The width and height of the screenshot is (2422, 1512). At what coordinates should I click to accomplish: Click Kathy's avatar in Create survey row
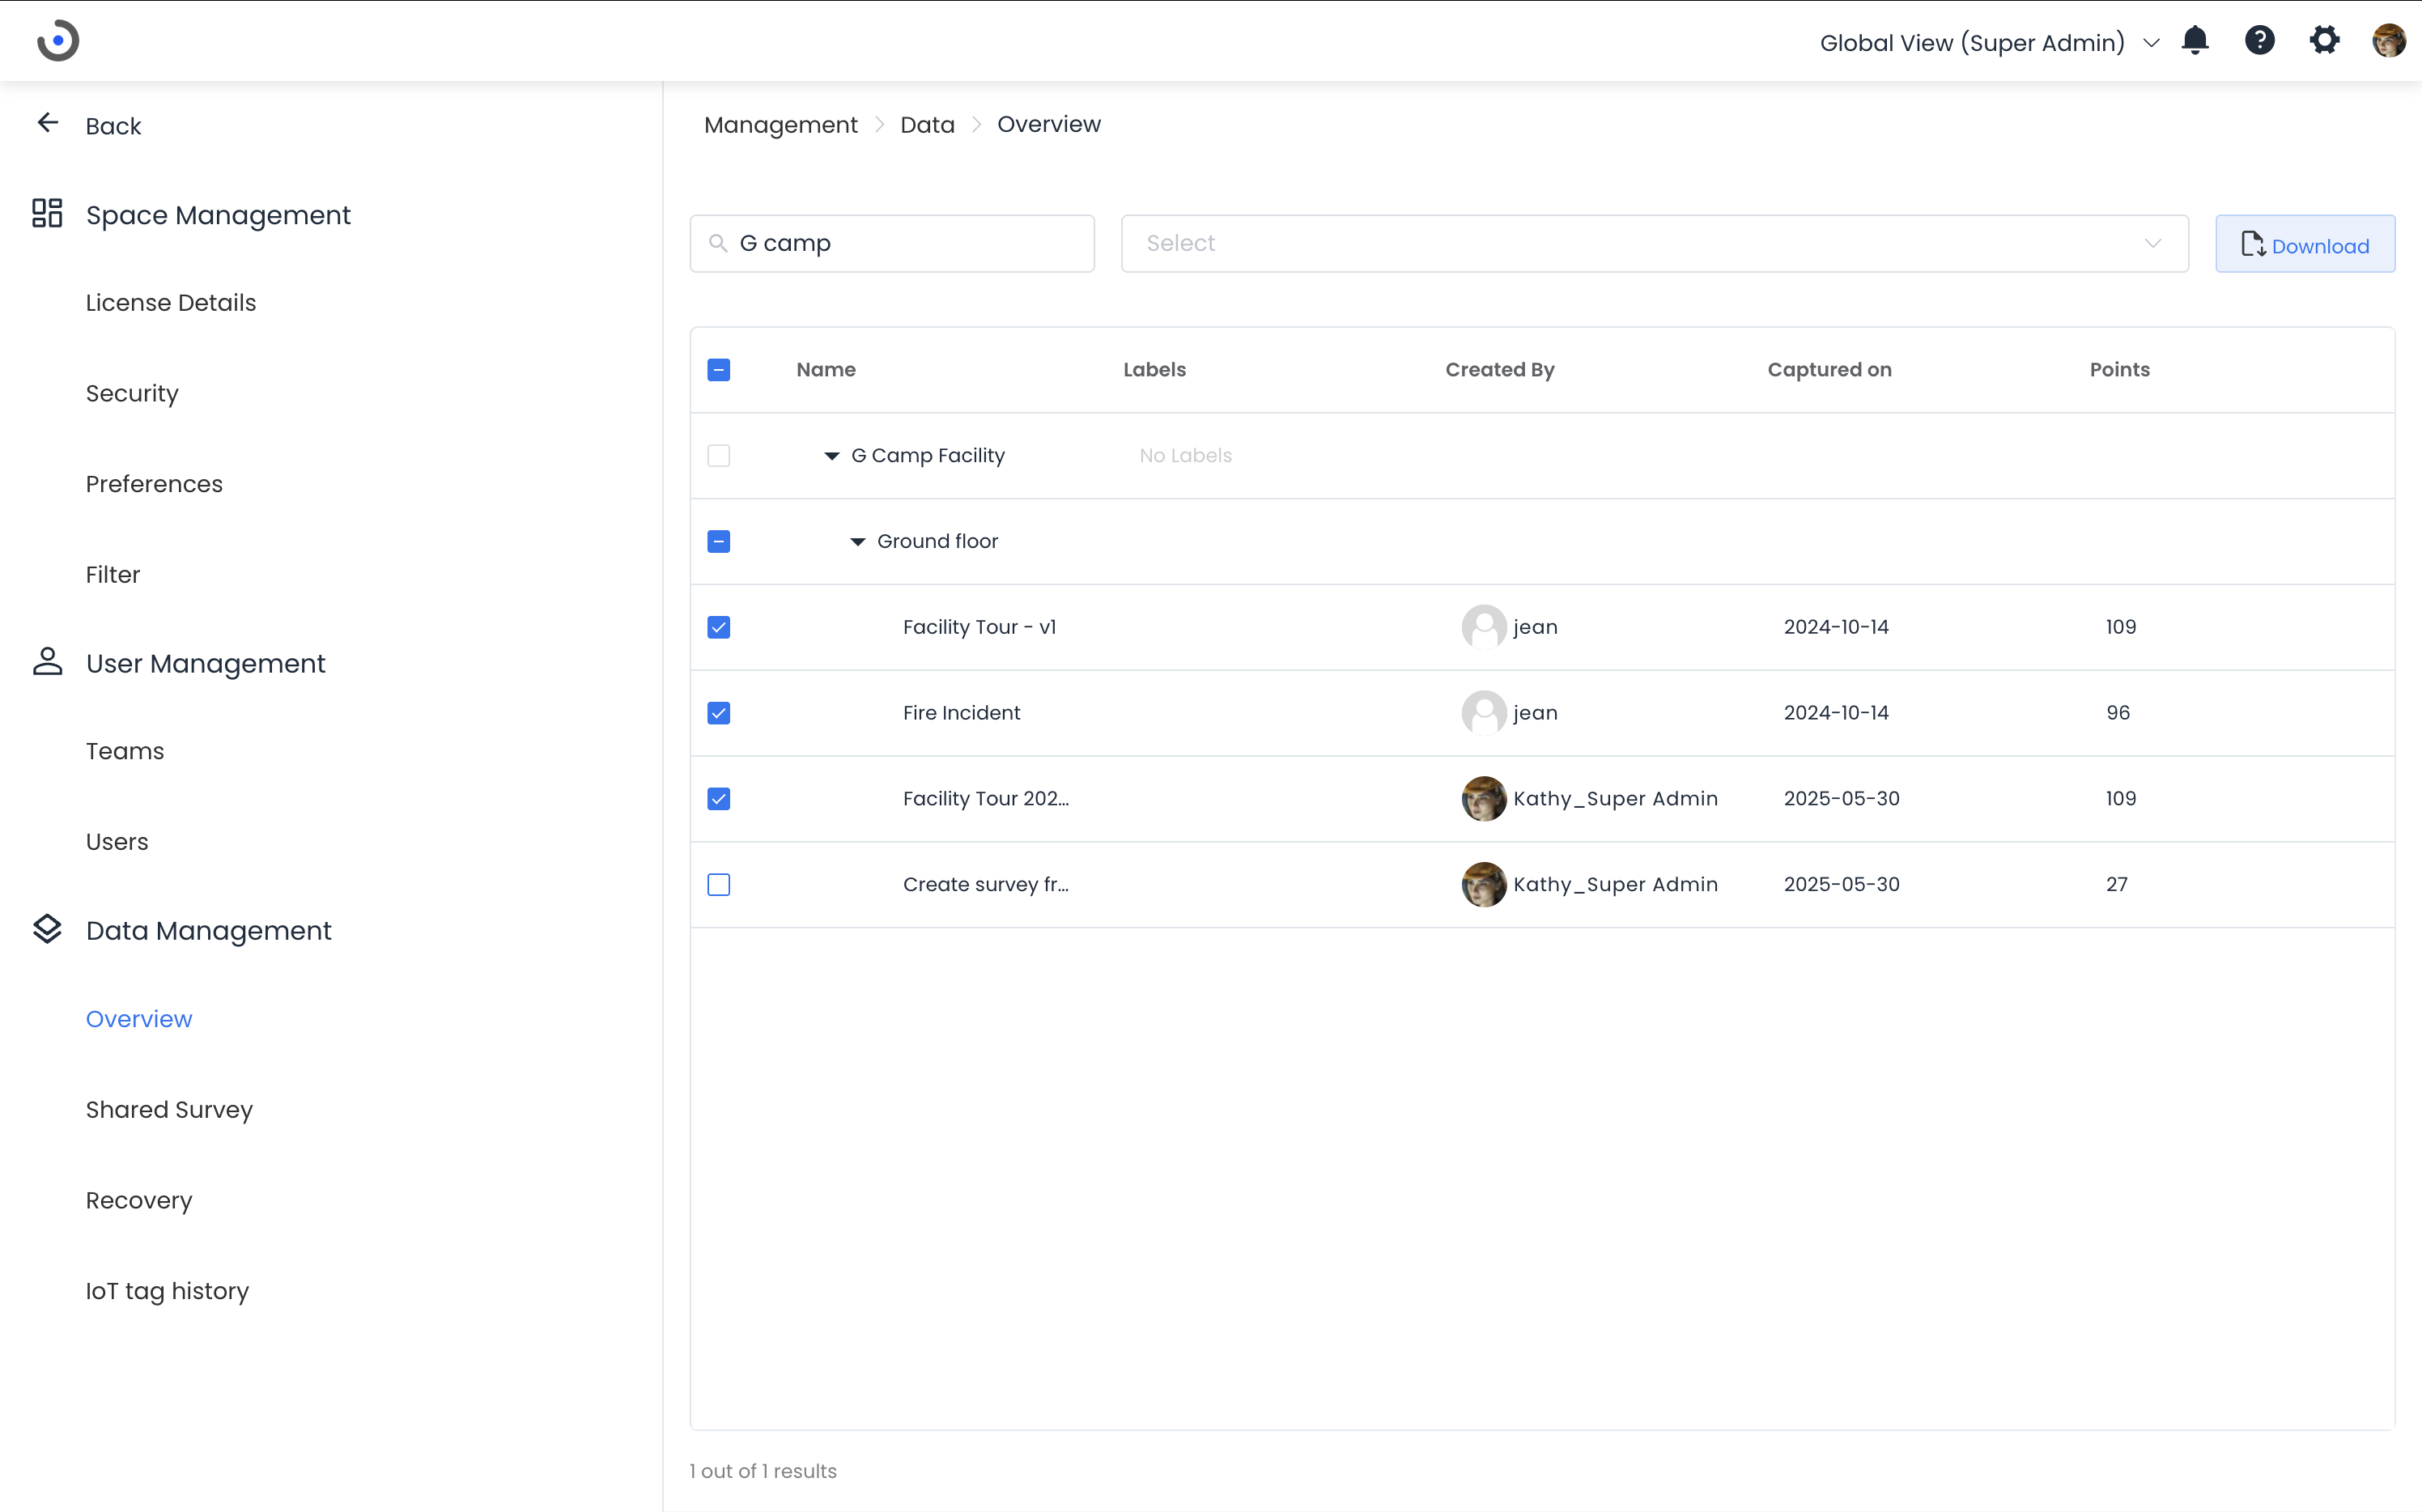click(x=1484, y=885)
